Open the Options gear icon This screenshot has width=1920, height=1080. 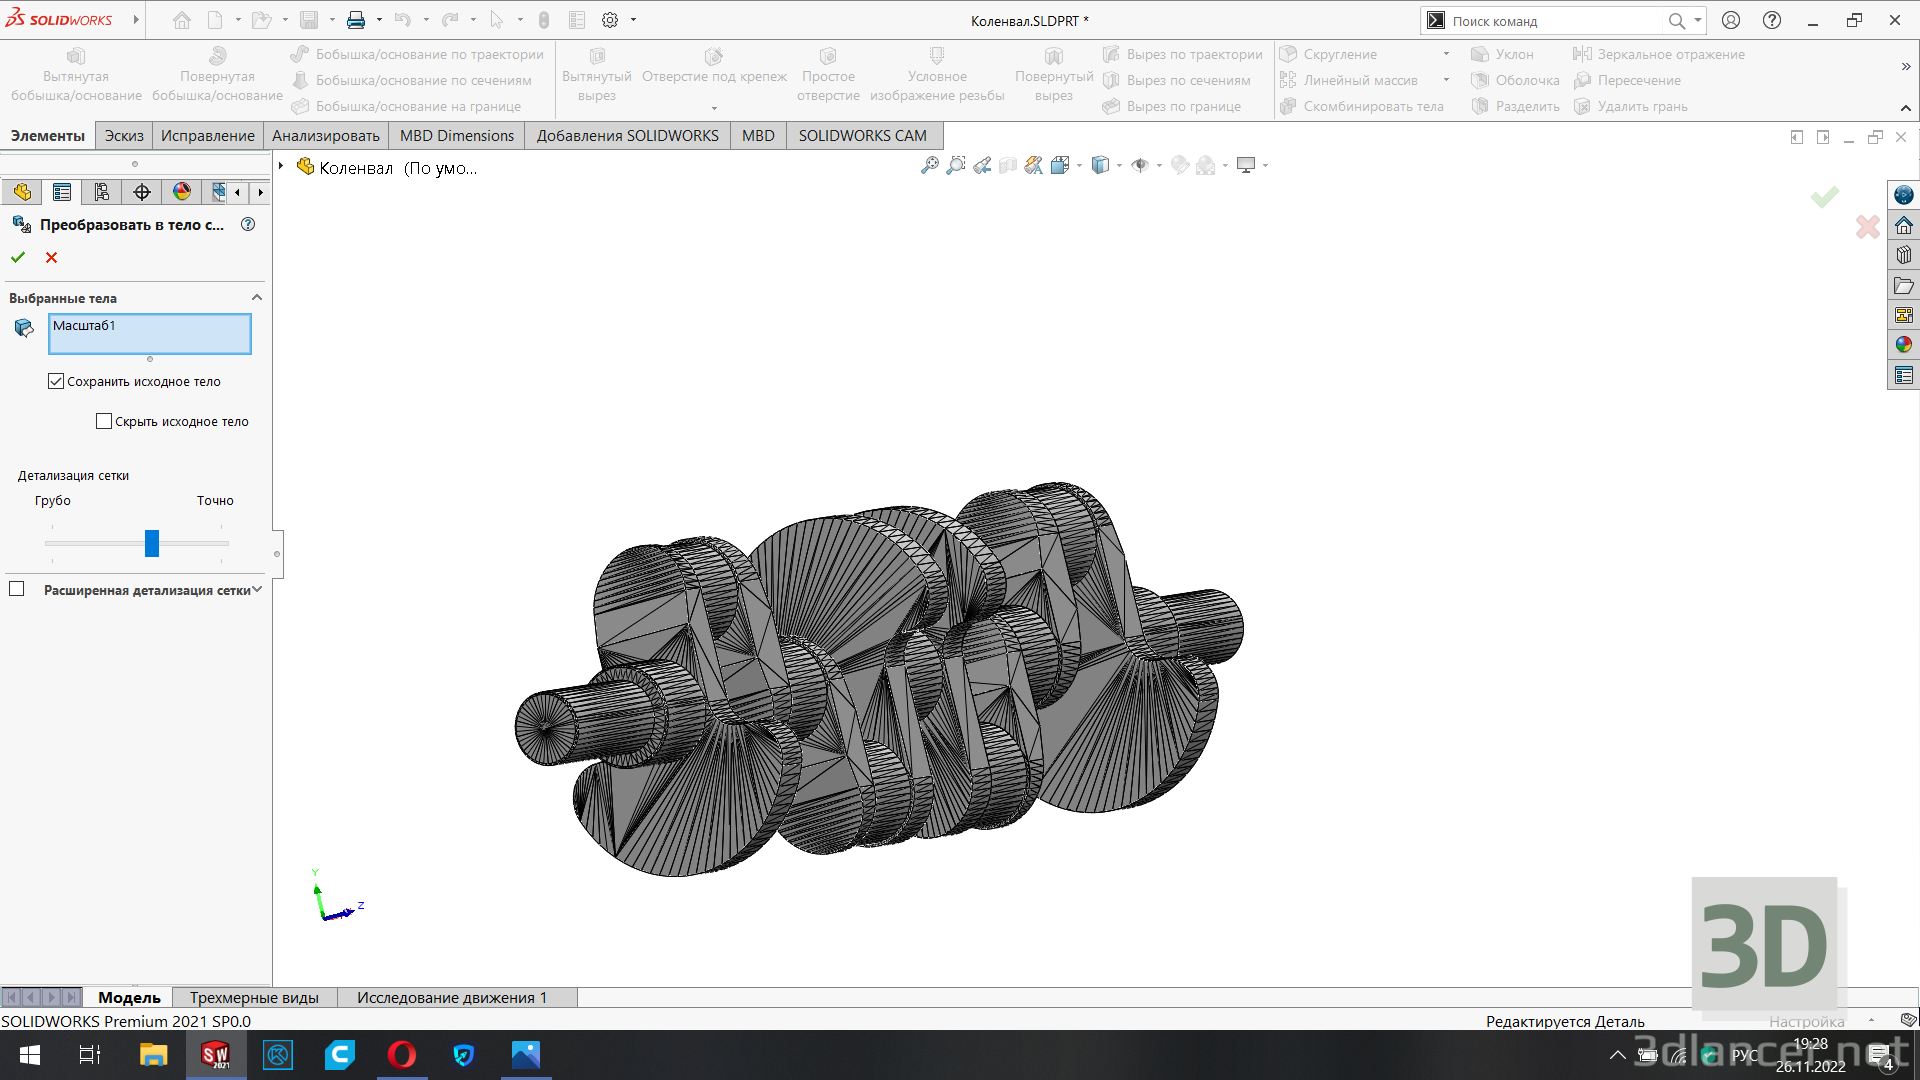click(x=610, y=20)
